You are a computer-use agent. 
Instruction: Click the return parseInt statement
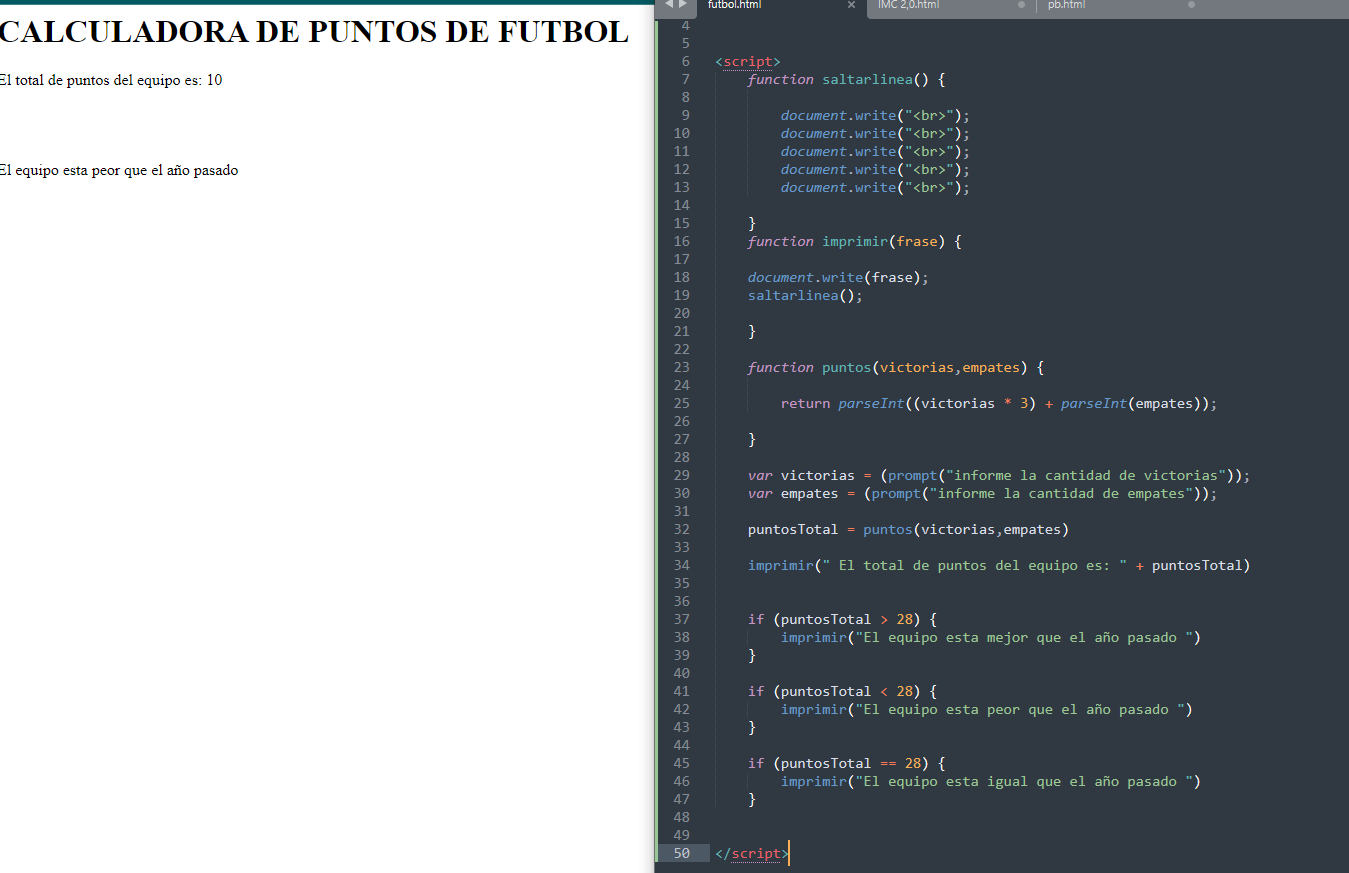[999, 403]
